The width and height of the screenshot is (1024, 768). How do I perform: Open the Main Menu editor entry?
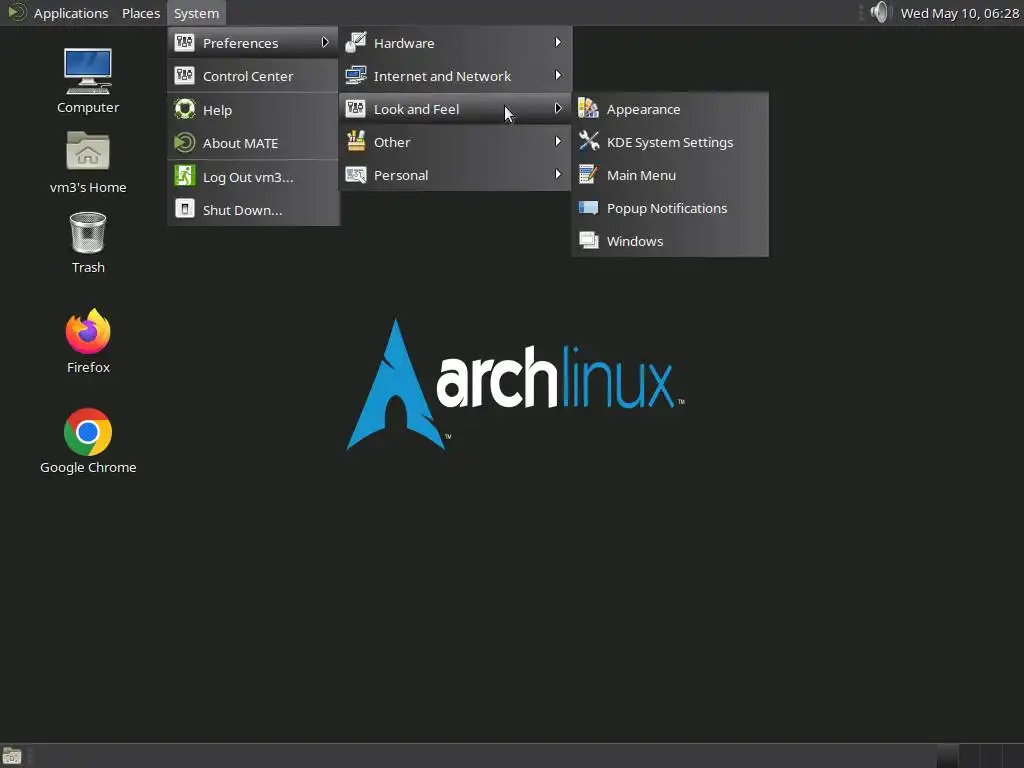coord(670,175)
